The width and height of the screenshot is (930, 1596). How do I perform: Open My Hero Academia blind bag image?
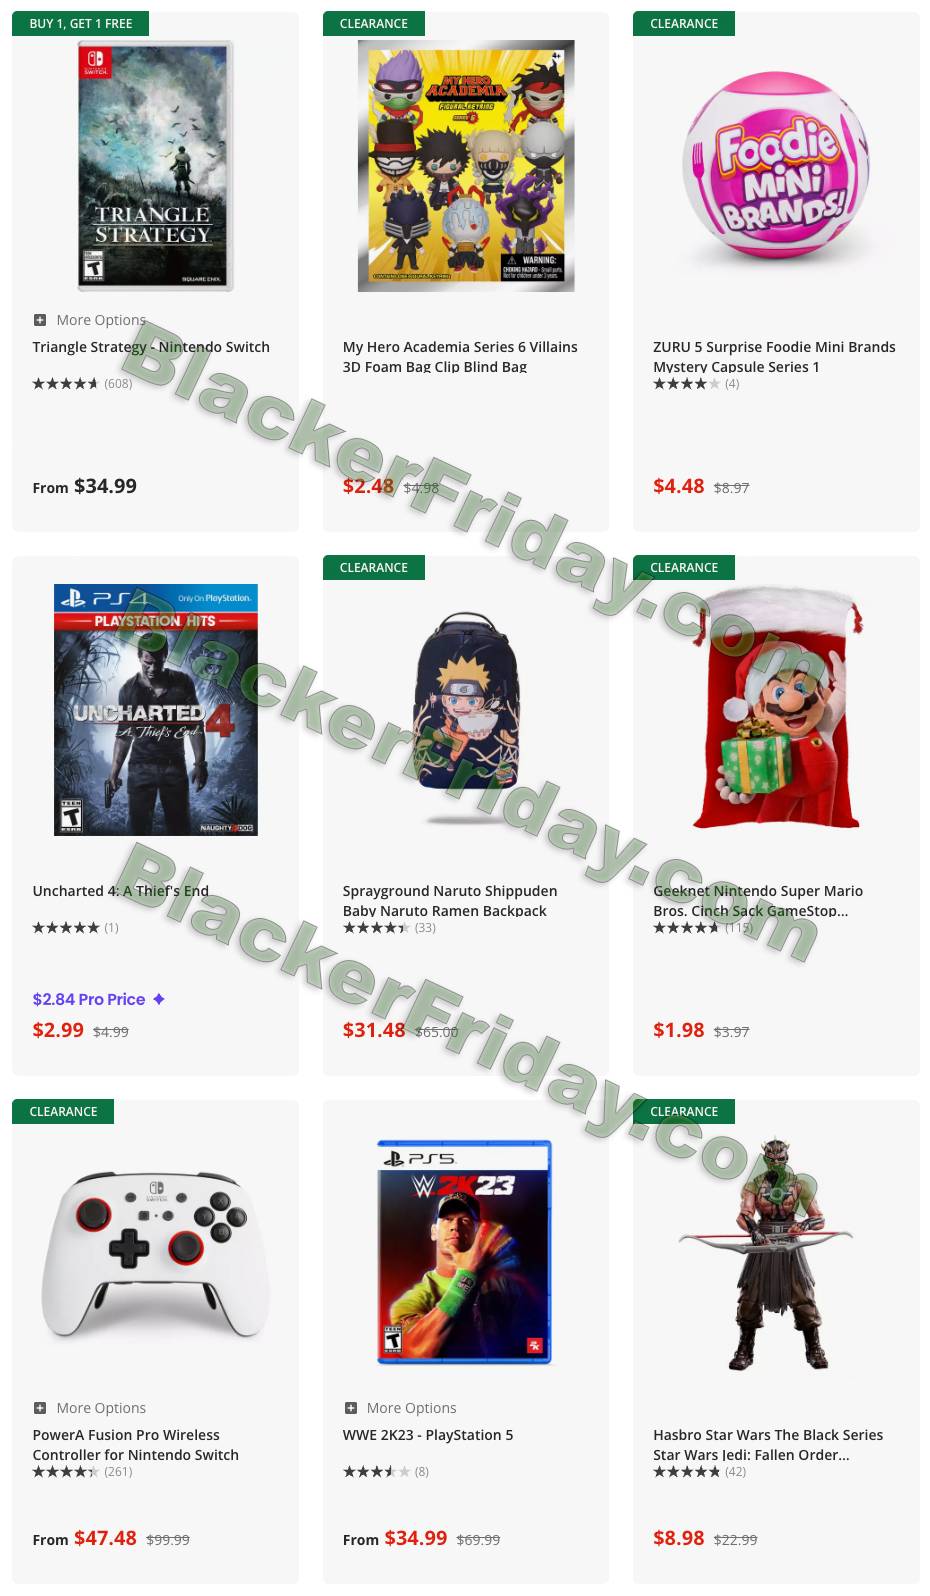[x=466, y=166]
